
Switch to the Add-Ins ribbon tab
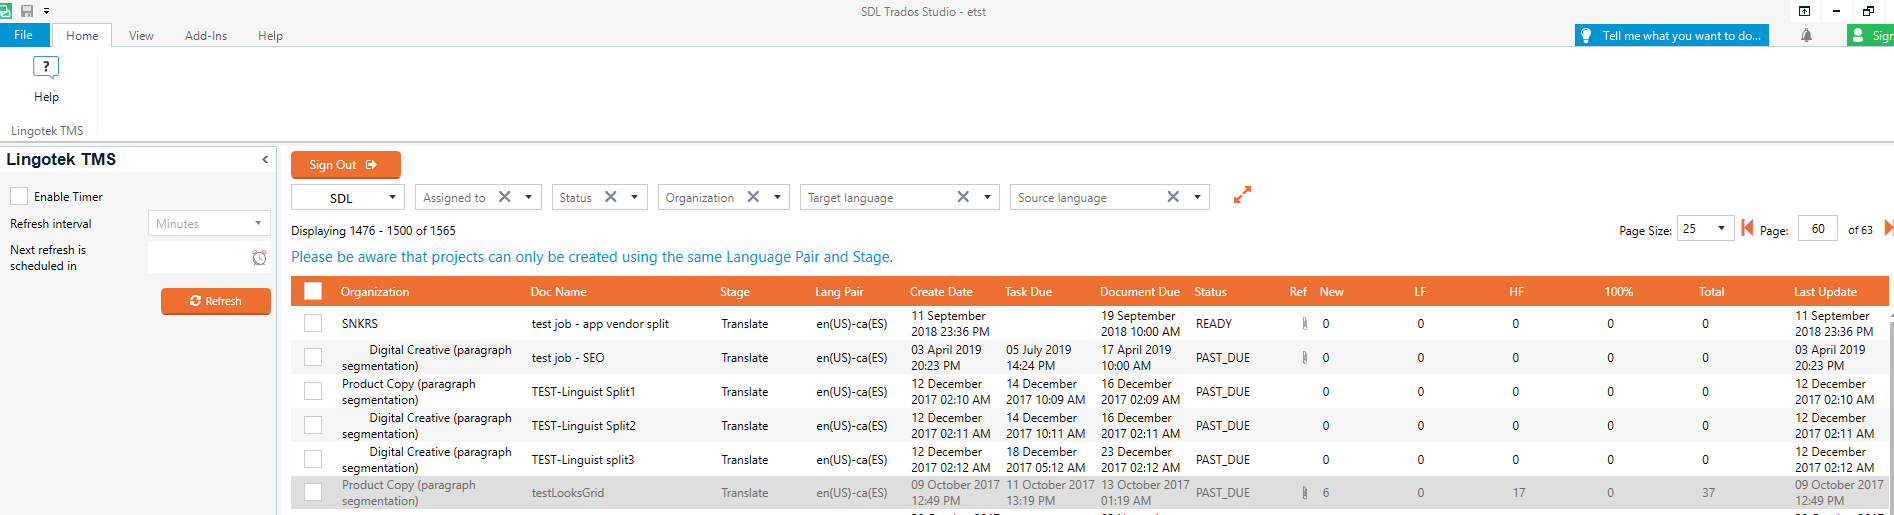[206, 35]
